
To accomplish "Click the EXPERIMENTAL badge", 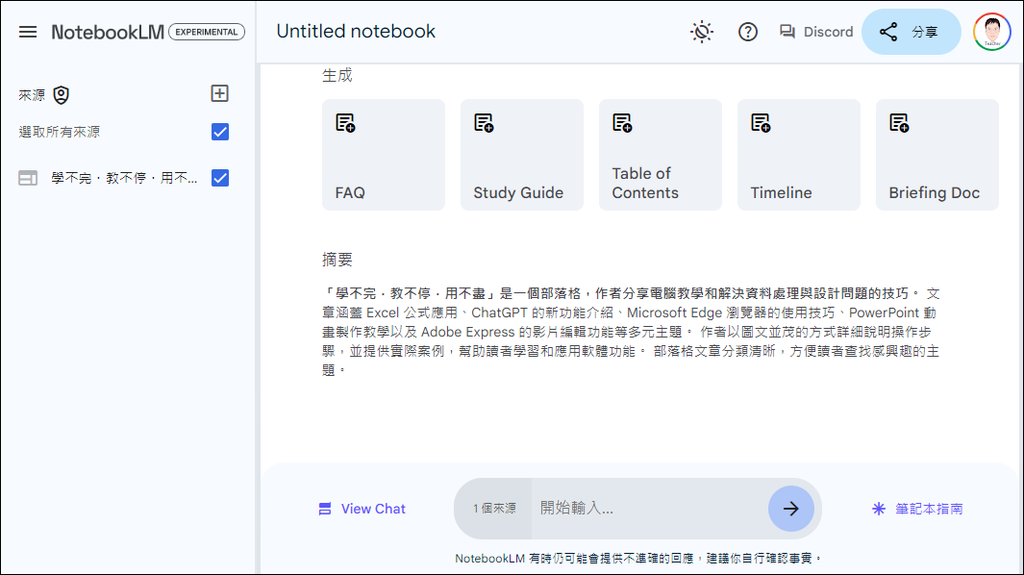I will [x=206, y=31].
